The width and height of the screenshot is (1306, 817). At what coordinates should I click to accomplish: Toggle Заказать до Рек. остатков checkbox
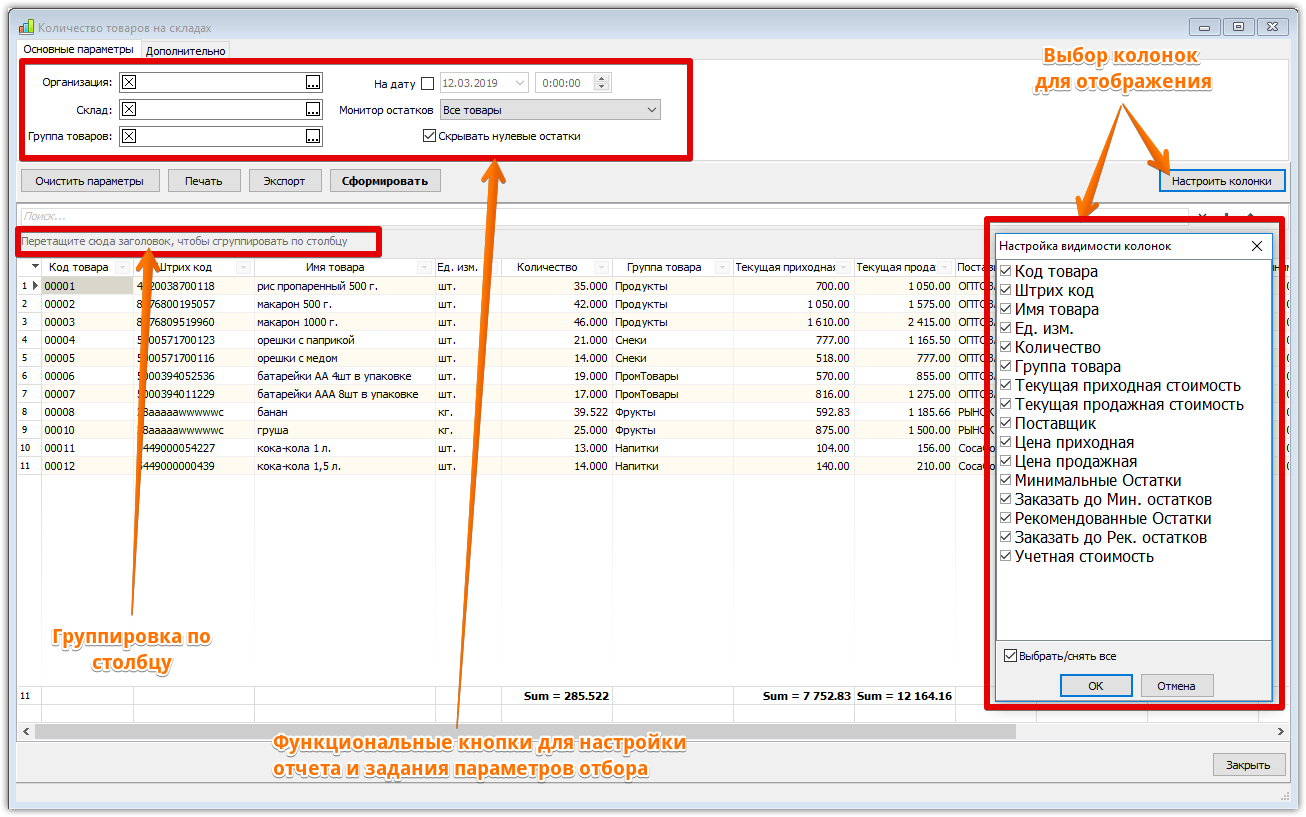1007,538
